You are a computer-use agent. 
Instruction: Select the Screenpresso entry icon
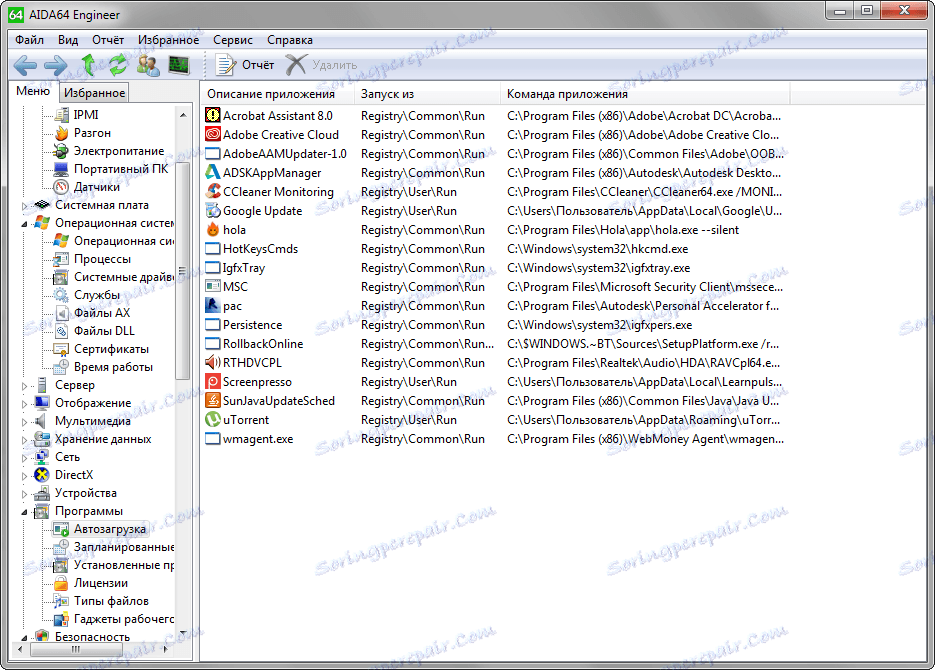tap(212, 381)
